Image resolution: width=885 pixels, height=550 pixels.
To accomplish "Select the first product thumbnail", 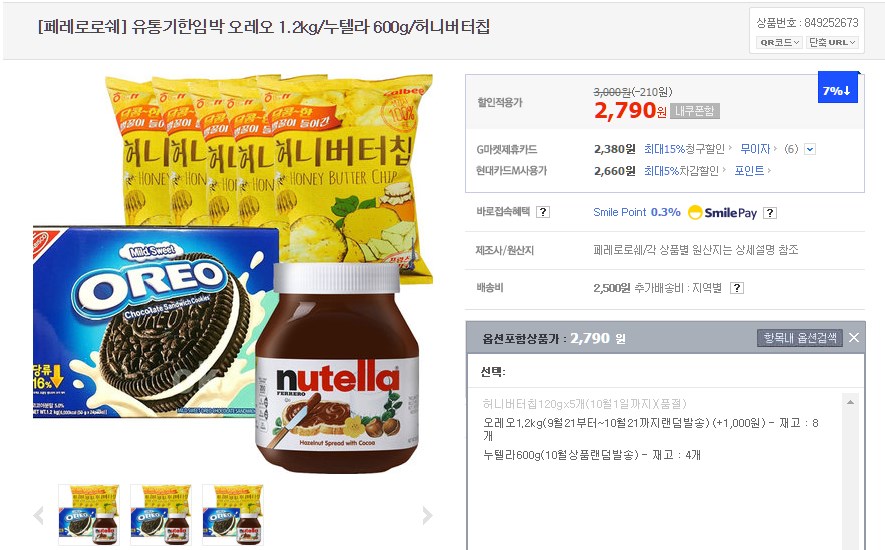I will [x=89, y=514].
